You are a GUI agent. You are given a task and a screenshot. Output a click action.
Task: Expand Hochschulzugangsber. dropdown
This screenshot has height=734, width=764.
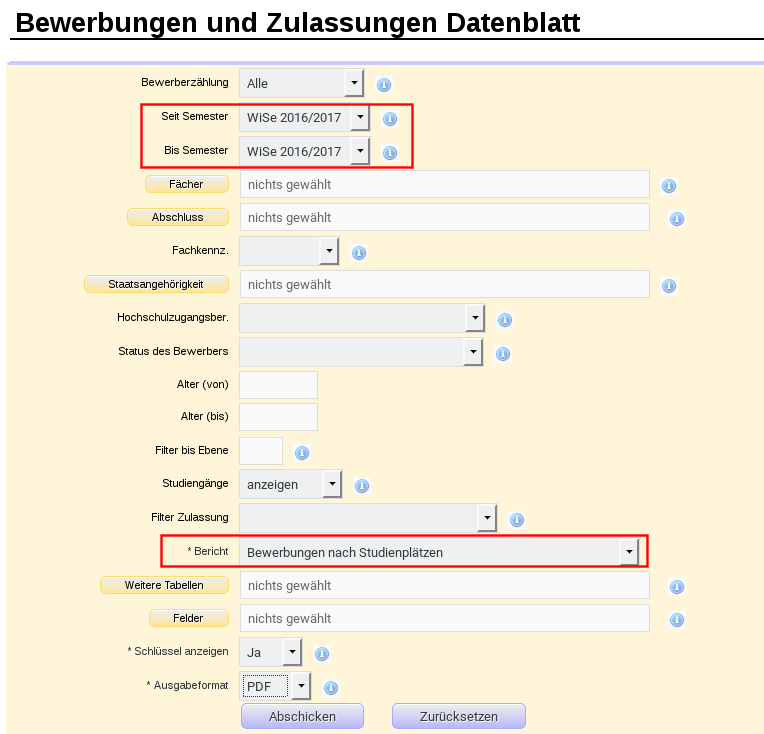click(x=362, y=318)
